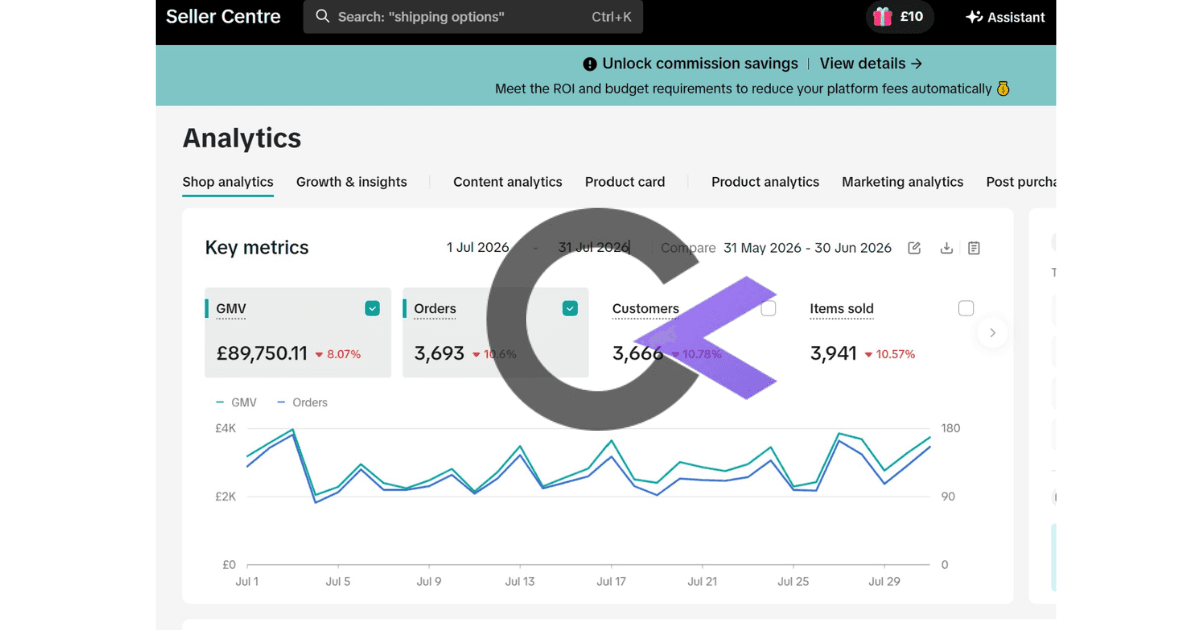Click the Key metrics heading
The image size is (1200, 630).
(x=257, y=248)
